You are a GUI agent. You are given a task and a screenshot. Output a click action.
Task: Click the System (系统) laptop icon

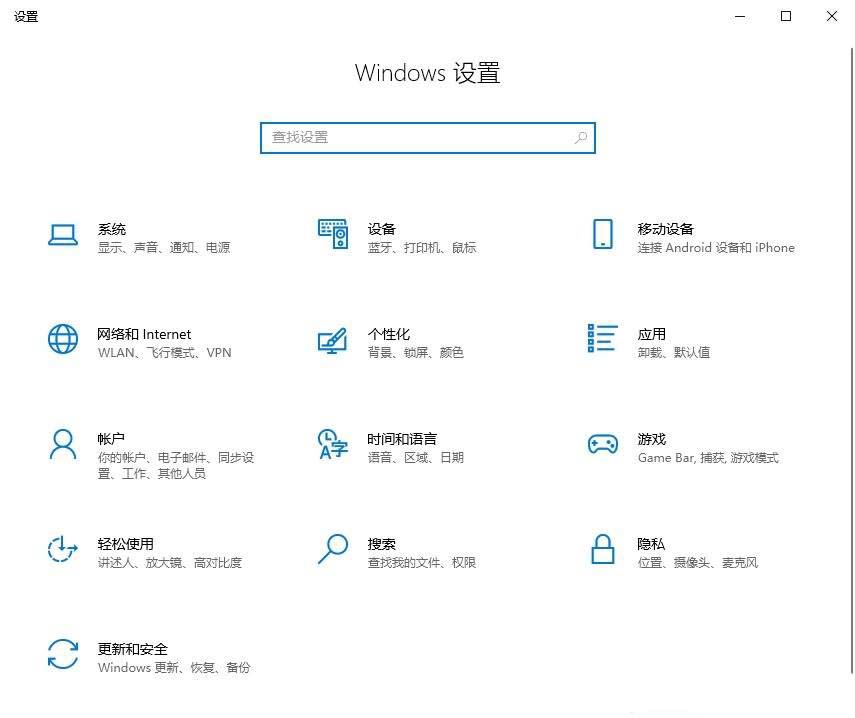pos(63,235)
